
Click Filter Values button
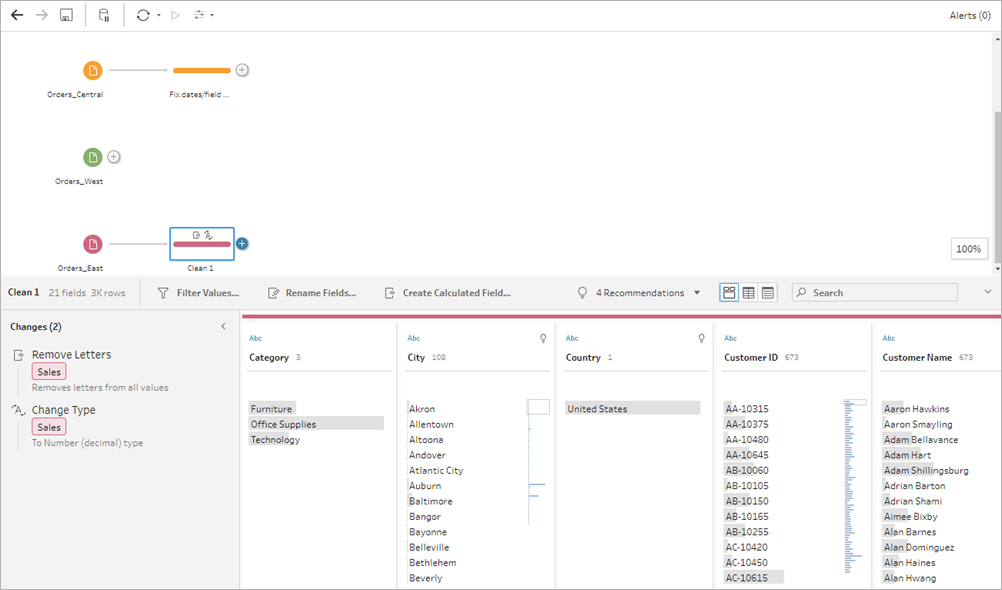coord(199,293)
